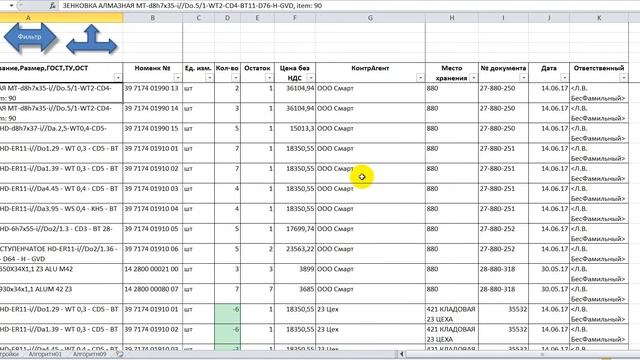Image resolution: width=640 pixels, height=360 pixels.
Task: Select the 550X34X1,1 Z3 ALU M42 cell
Action: click(61, 273)
